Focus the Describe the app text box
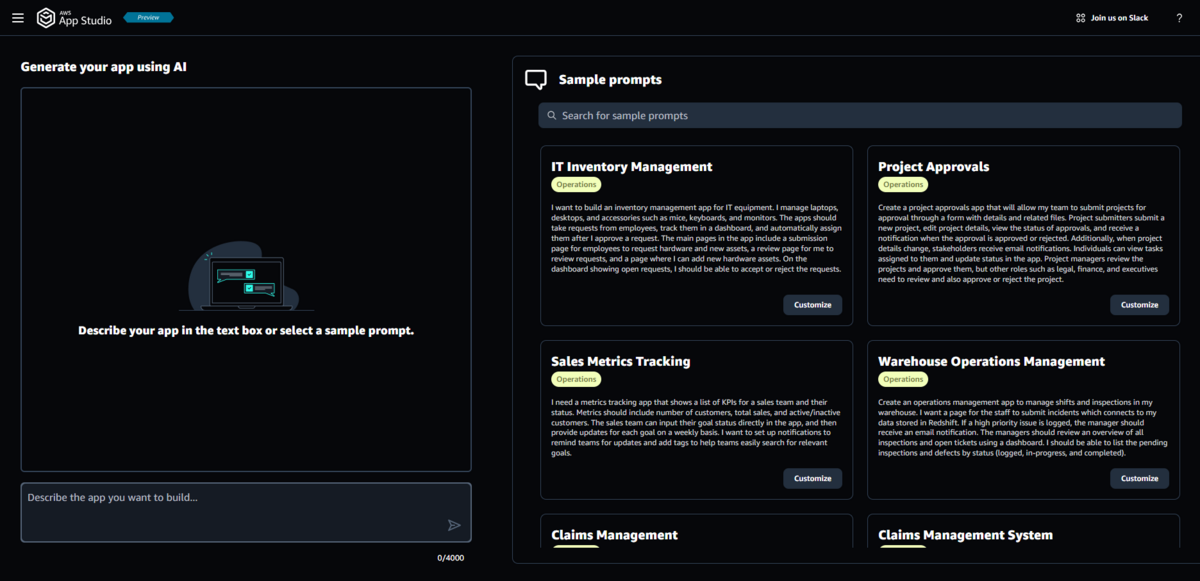The image size is (1200, 581). coord(246,512)
